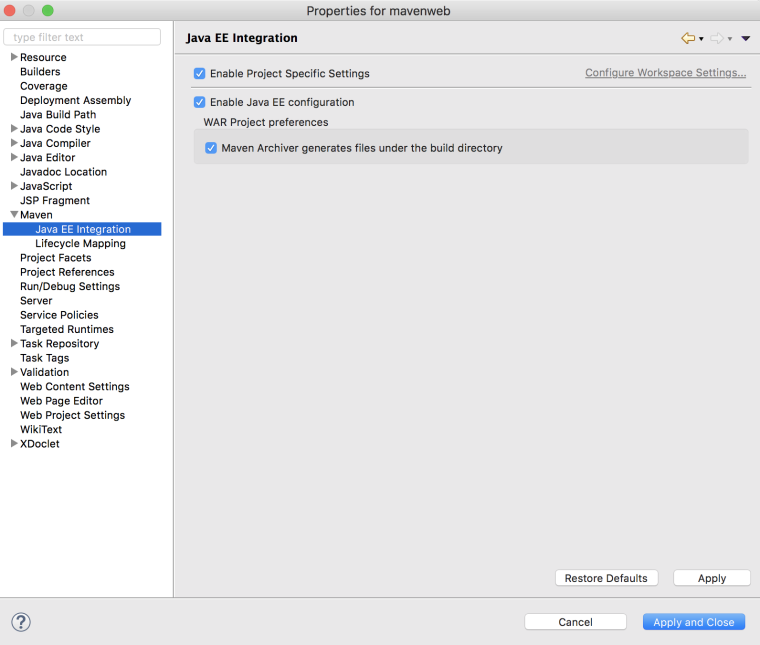Viewport: 760px width, 645px height.
Task: Focus the type filter text field
Action: (x=82, y=37)
